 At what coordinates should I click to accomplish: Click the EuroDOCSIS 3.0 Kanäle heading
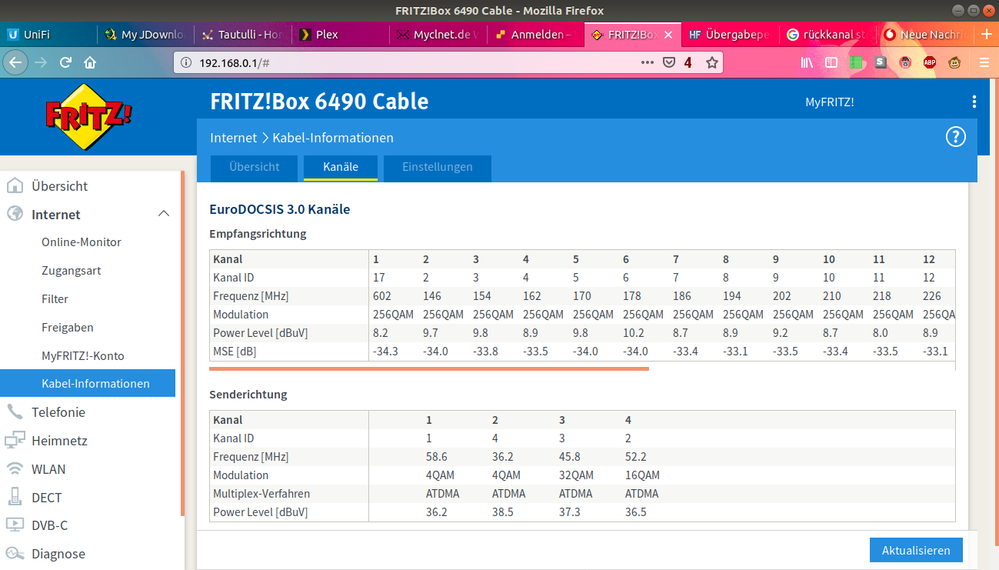tap(280, 210)
